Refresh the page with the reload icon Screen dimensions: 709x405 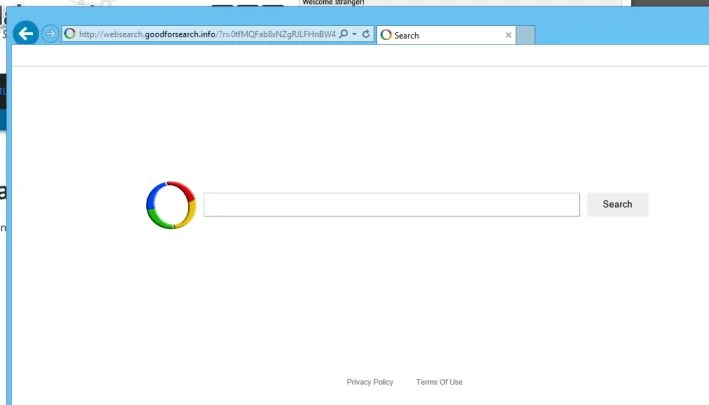click(366, 34)
